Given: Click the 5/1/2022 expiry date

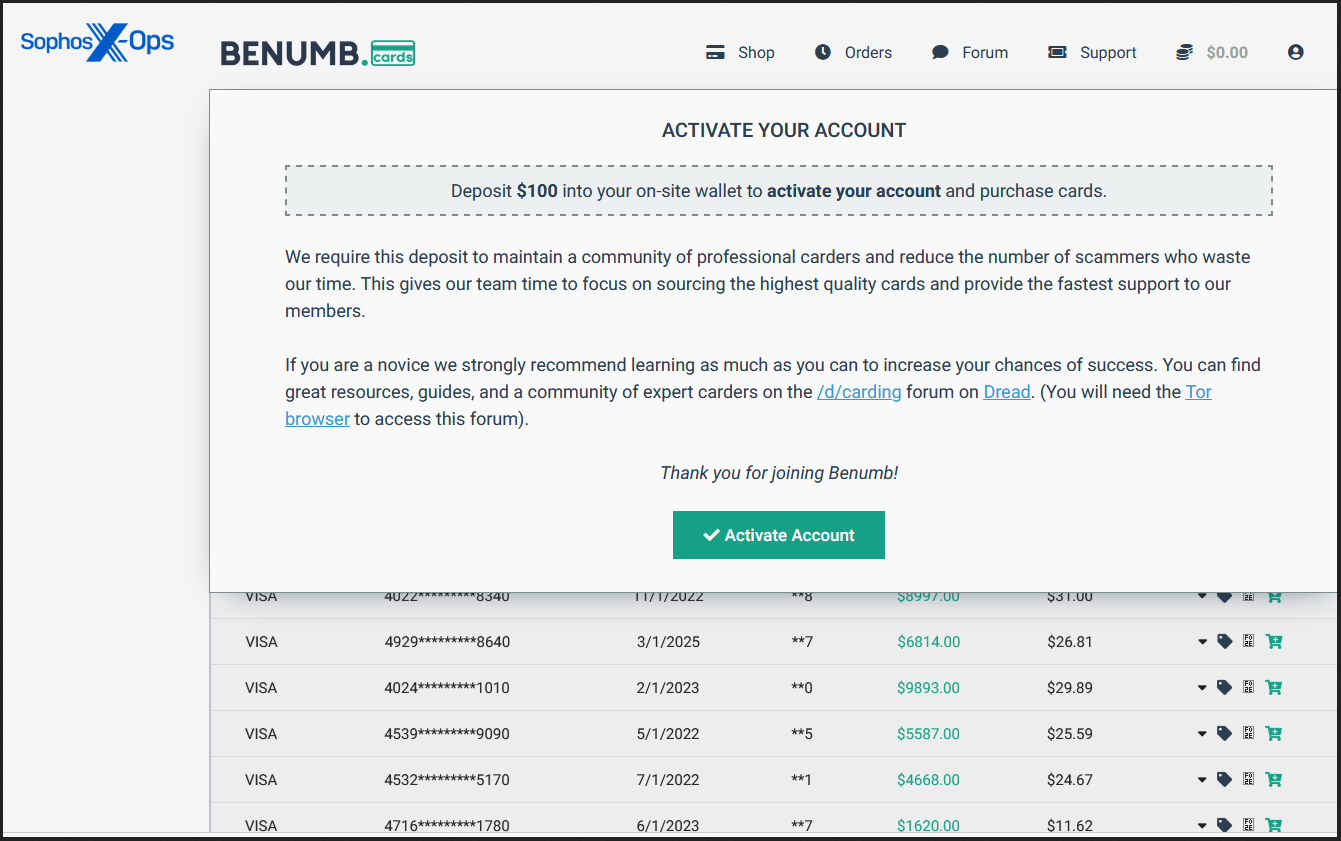Looking at the screenshot, I should [668, 734].
